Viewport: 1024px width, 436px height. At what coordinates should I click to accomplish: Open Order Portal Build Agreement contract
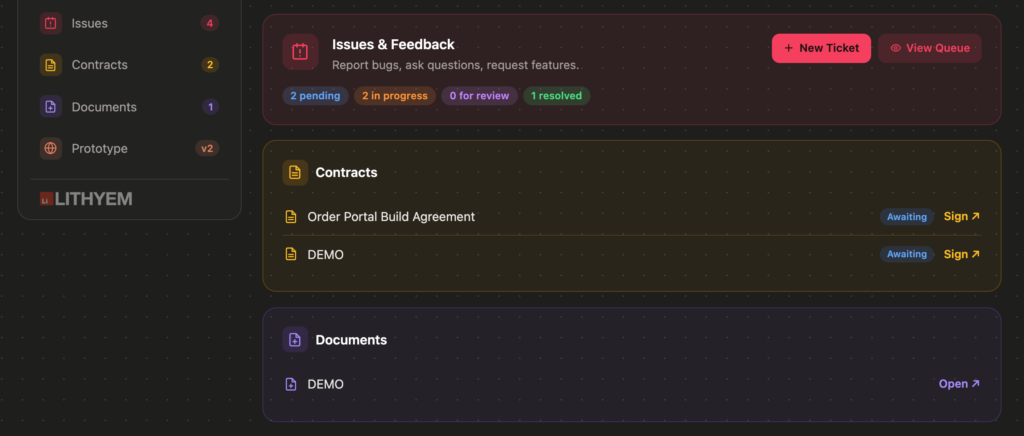[x=391, y=217]
